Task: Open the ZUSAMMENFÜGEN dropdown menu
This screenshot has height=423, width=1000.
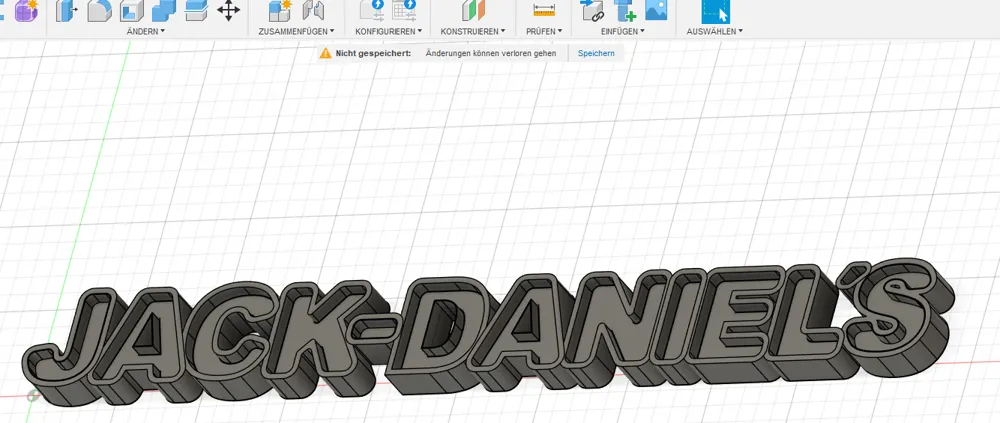Action: 297,31
